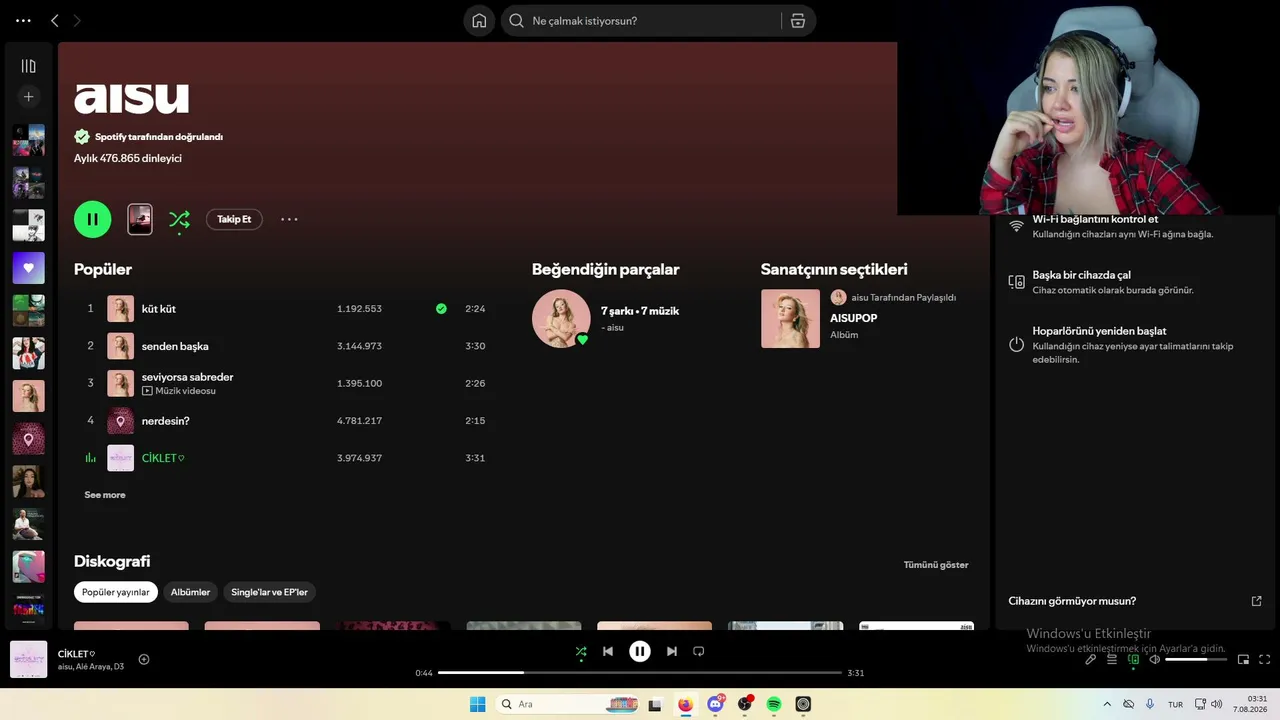Mute the Spotify volume

pyautogui.click(x=1155, y=660)
